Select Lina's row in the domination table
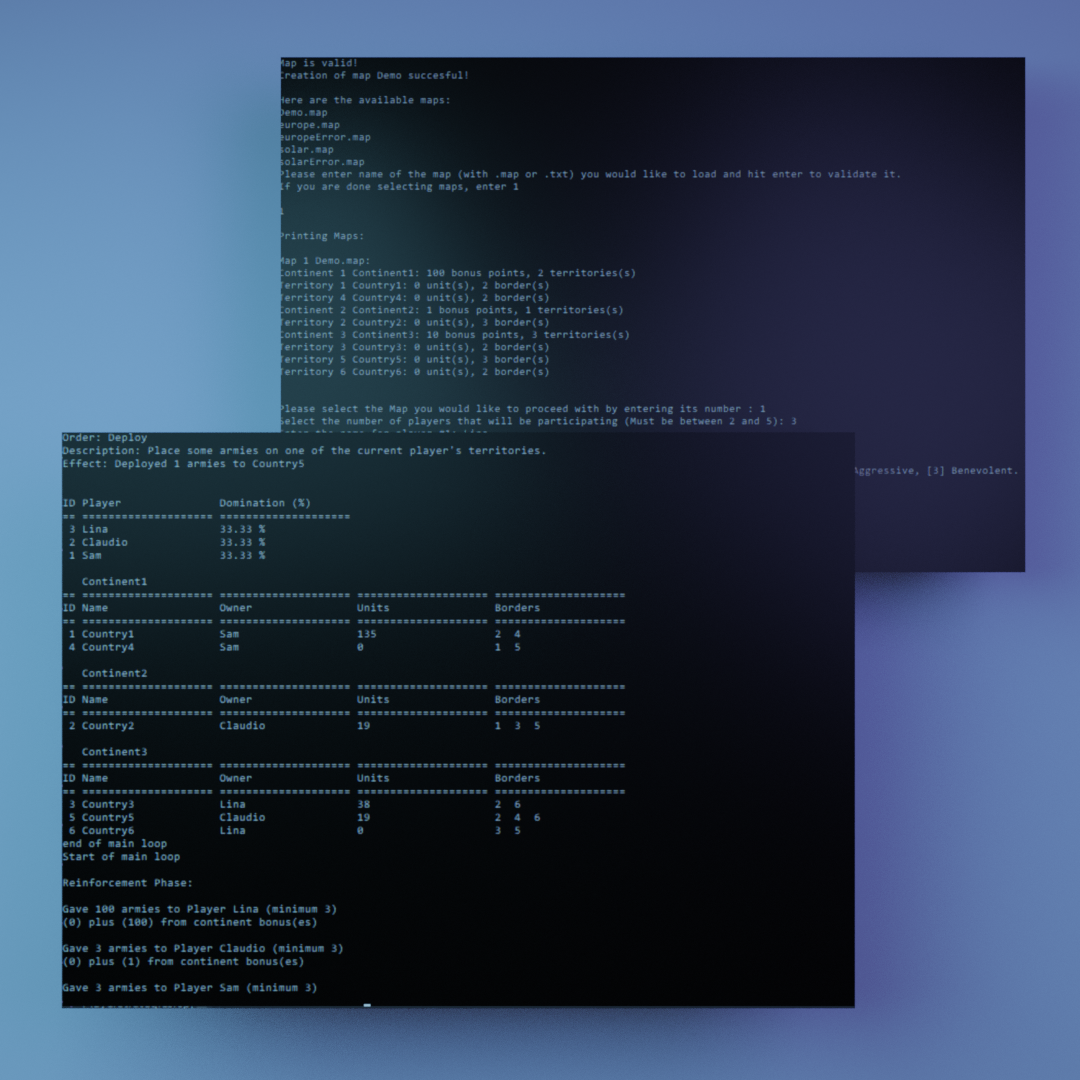Screen dimensions: 1080x1080 (x=95, y=529)
